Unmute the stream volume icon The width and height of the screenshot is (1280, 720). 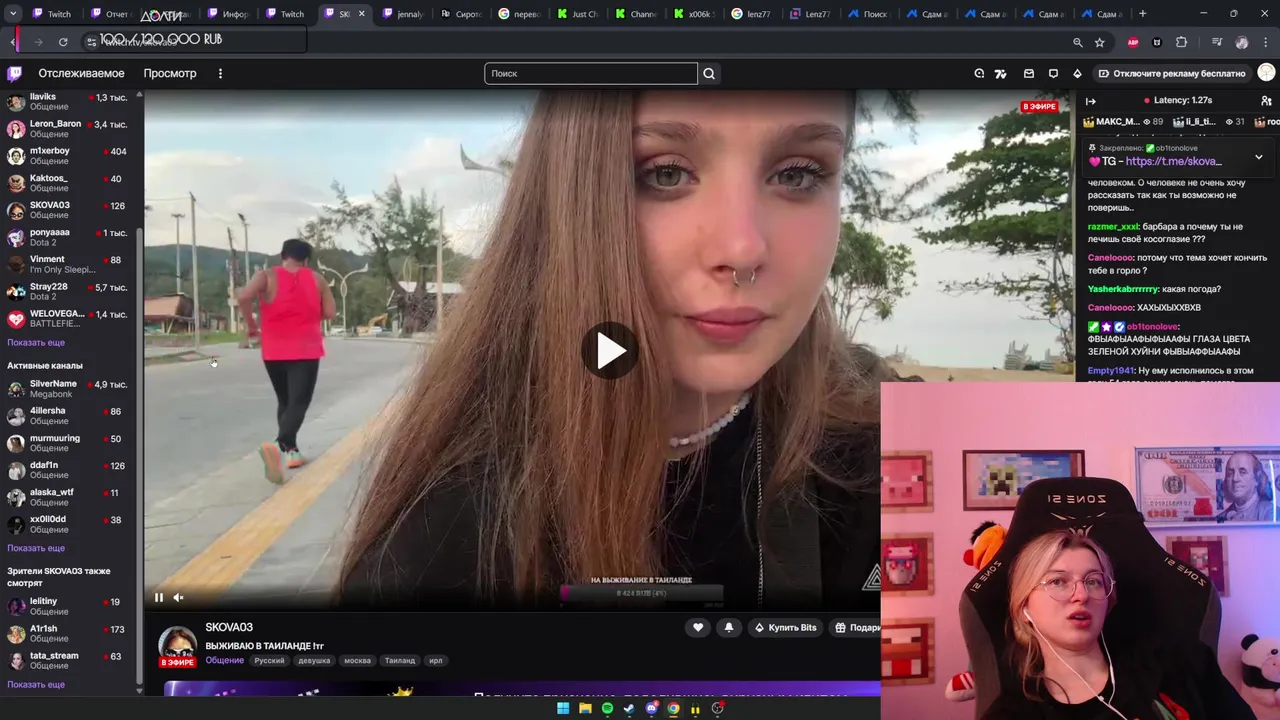[178, 598]
